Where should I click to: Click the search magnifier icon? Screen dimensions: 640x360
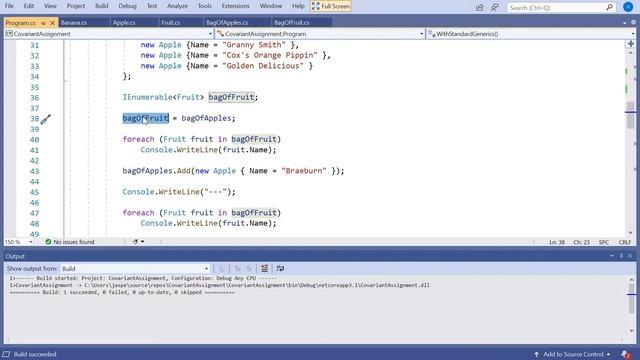pos(609,7)
